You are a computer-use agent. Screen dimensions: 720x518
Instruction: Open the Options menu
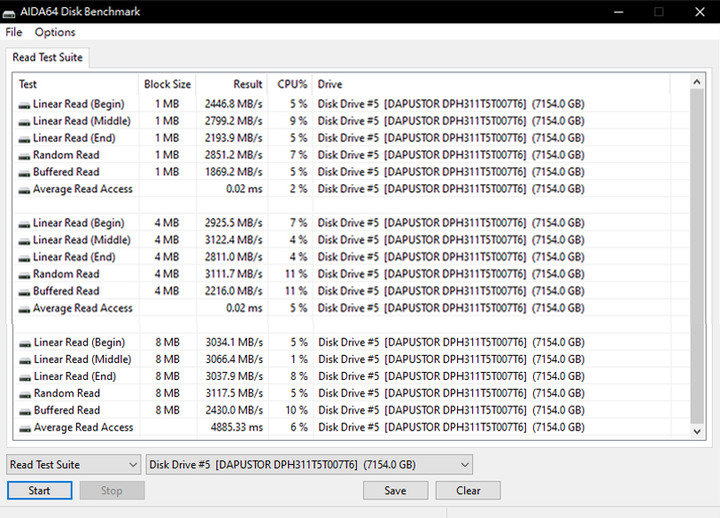coord(55,32)
